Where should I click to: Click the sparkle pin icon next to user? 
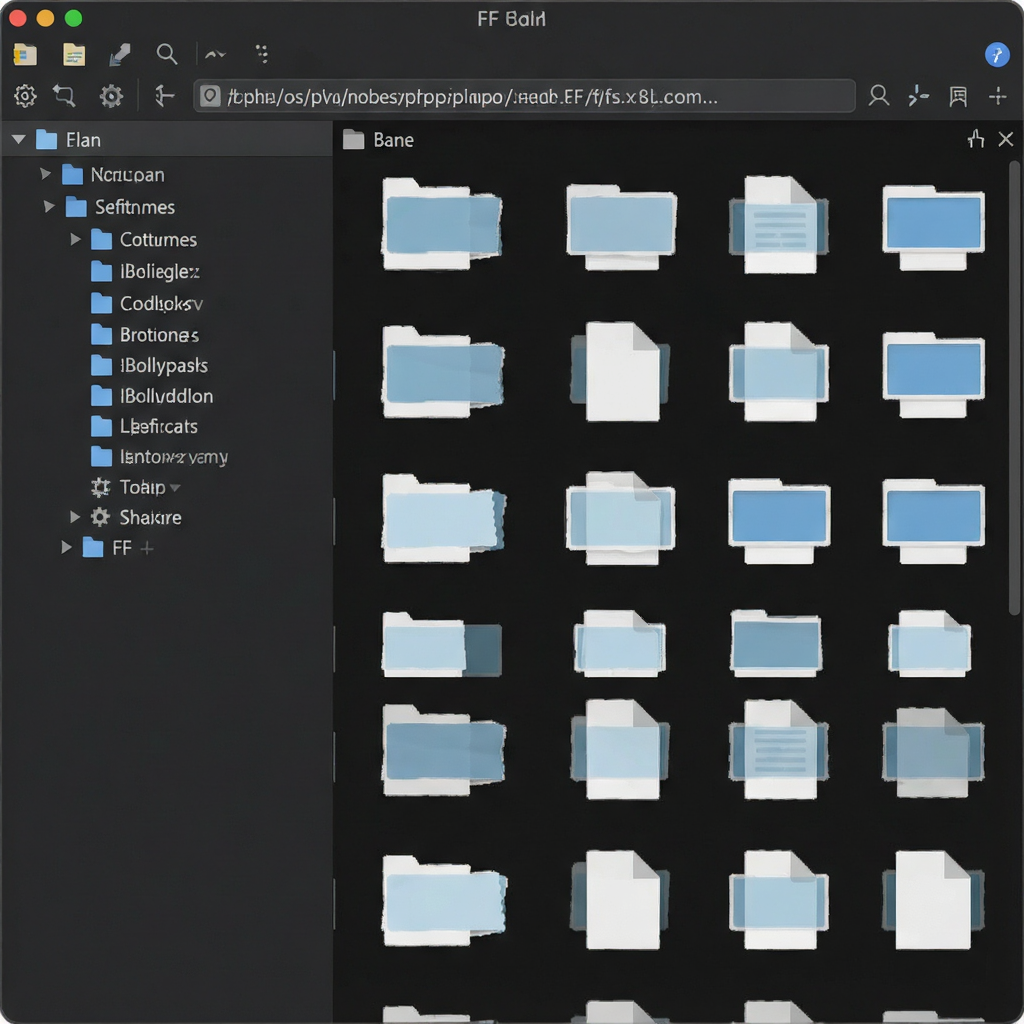pyautogui.click(x=918, y=97)
